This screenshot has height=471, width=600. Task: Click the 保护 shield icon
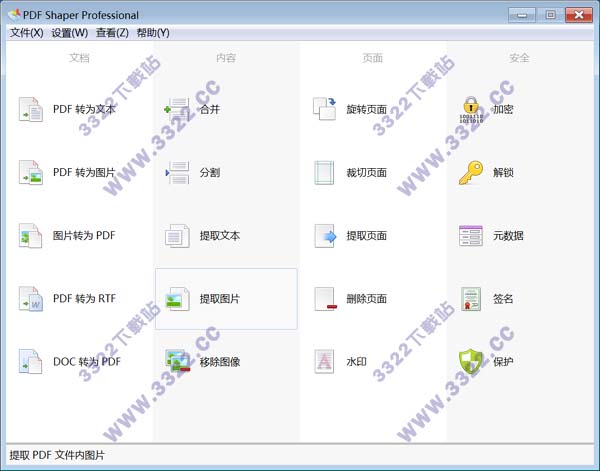[x=471, y=362]
